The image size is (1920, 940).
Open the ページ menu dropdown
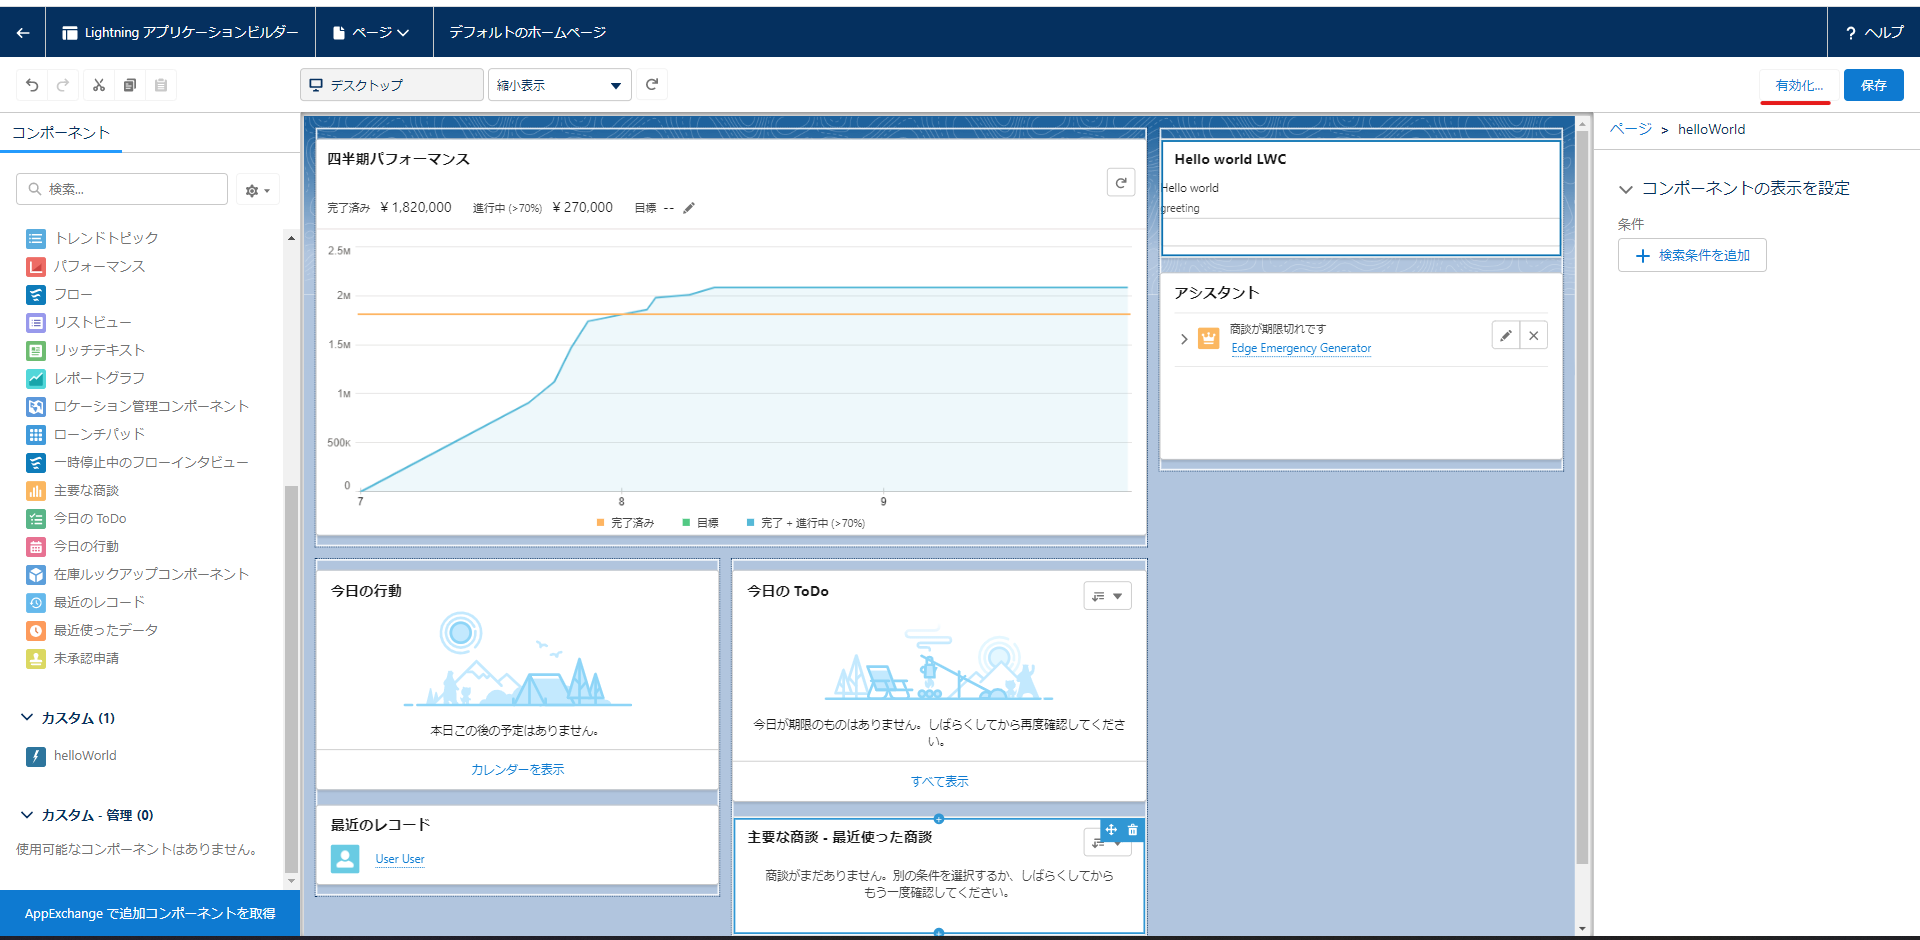[x=372, y=33]
